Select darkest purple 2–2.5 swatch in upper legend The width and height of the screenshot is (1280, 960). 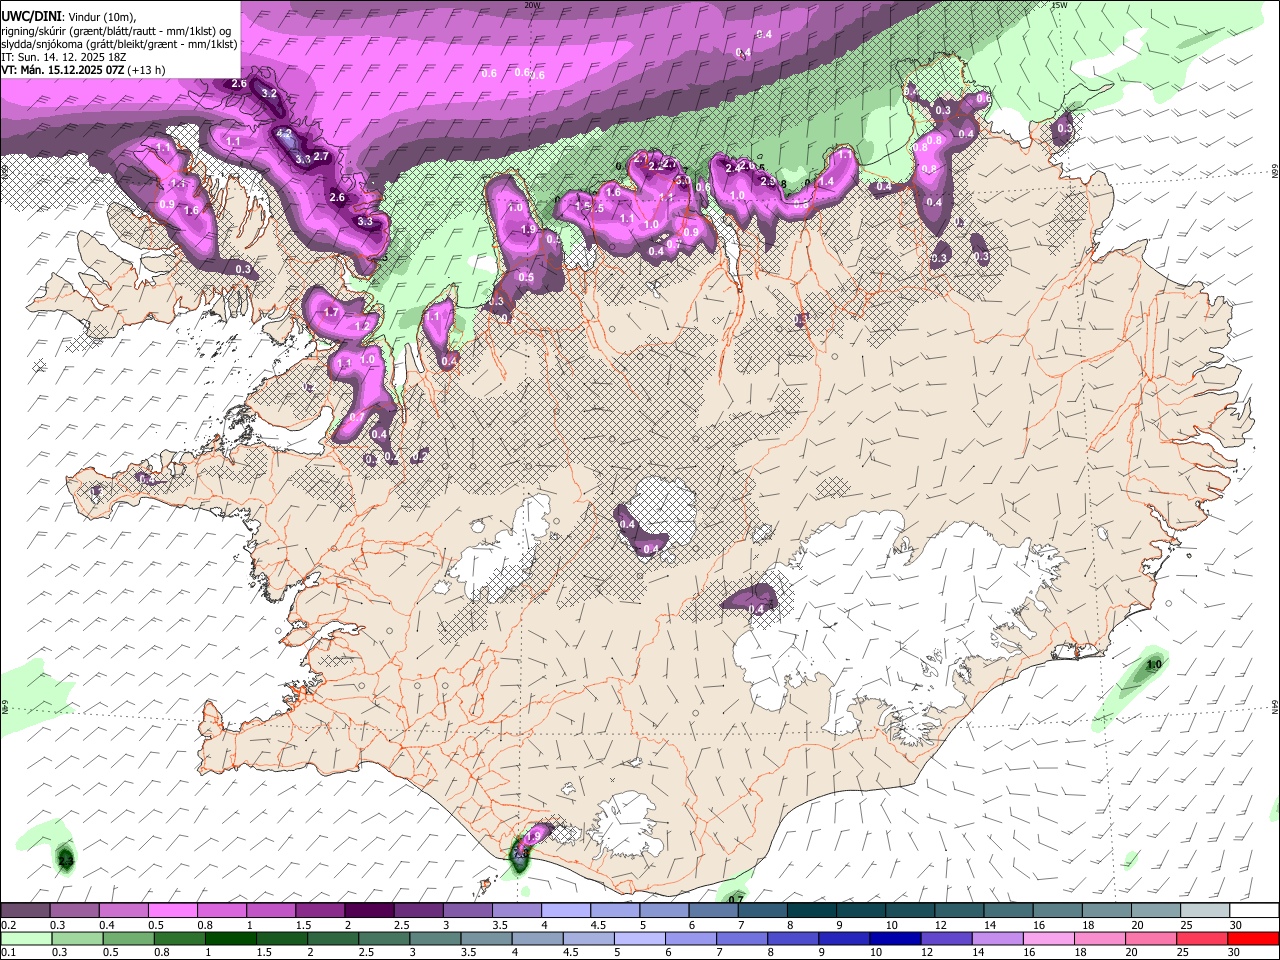(369, 911)
